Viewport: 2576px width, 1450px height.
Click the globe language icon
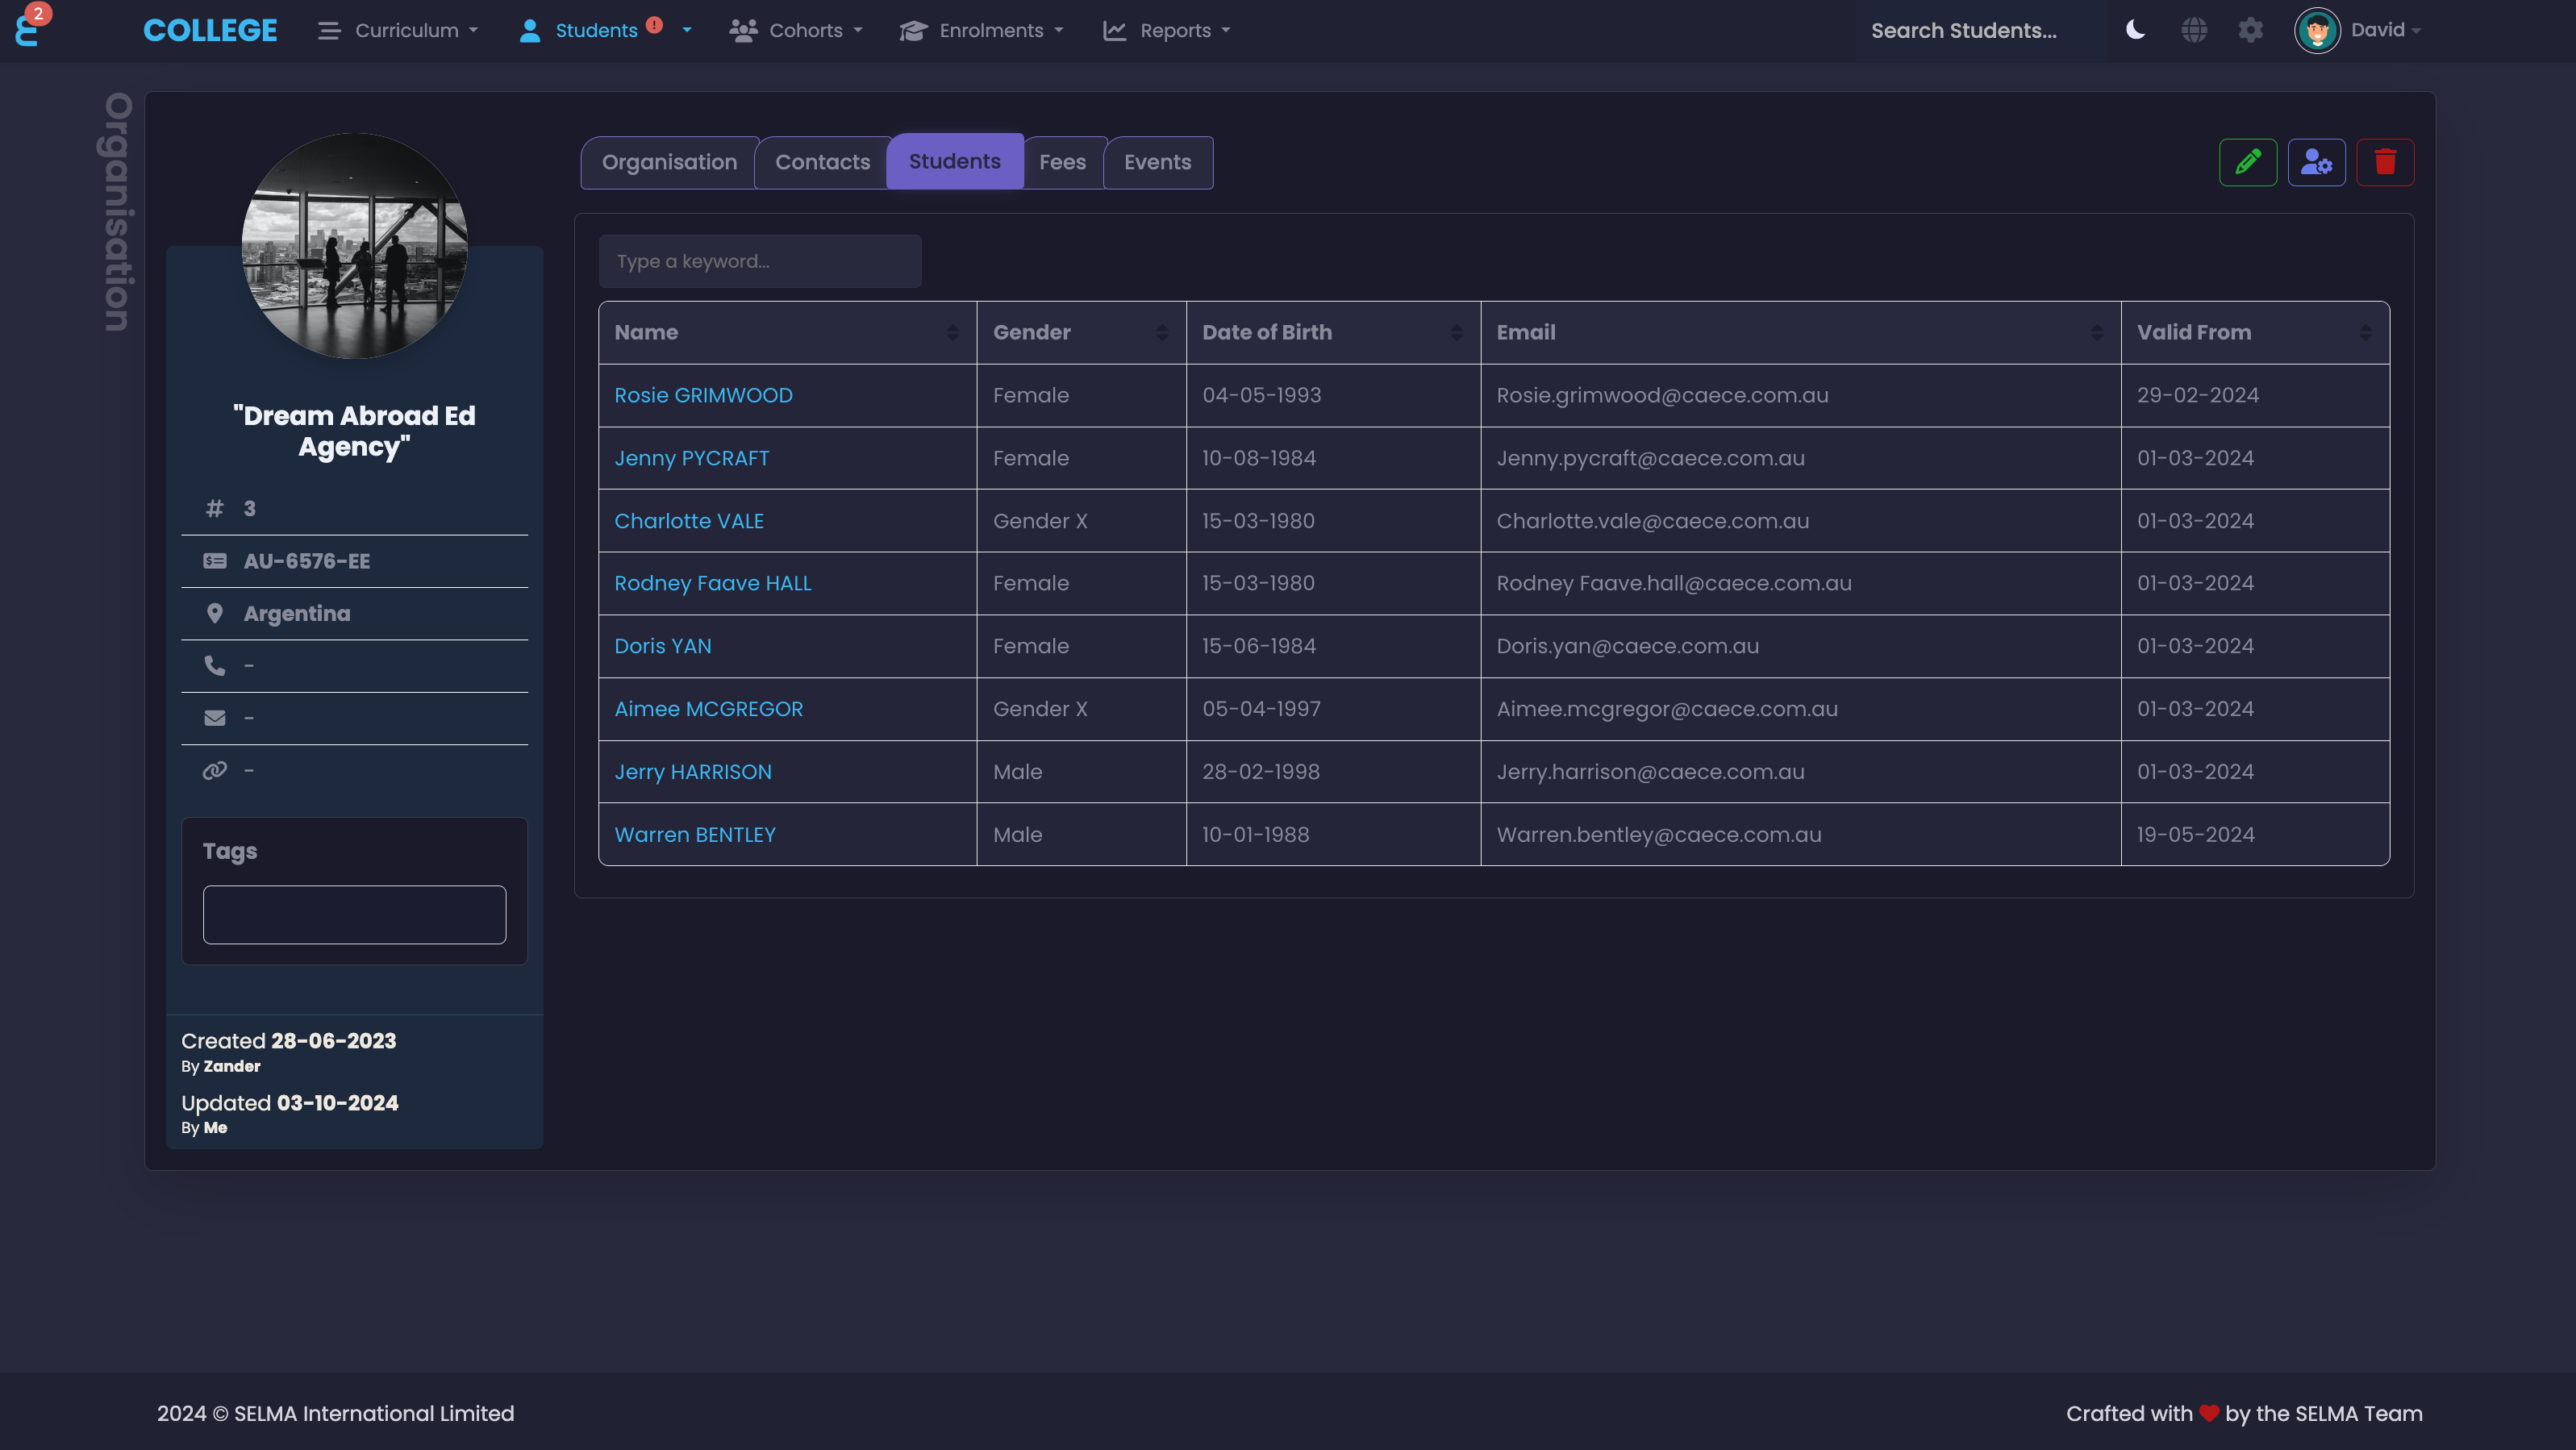click(x=2193, y=30)
